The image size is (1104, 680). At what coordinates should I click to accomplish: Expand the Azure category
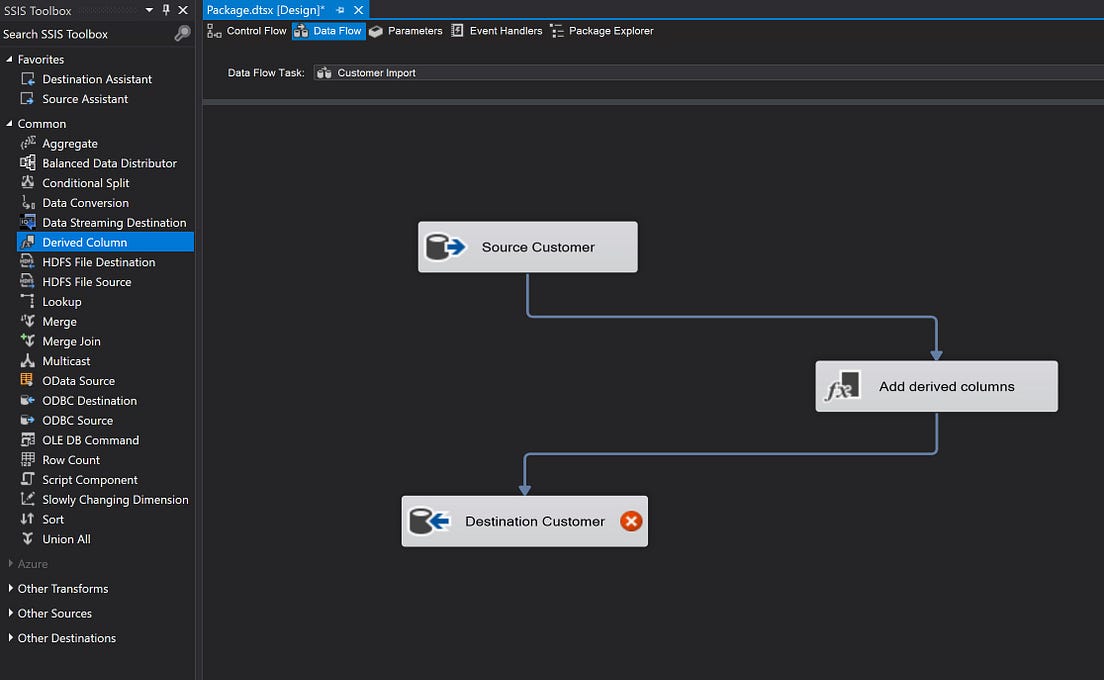pyautogui.click(x=9, y=563)
